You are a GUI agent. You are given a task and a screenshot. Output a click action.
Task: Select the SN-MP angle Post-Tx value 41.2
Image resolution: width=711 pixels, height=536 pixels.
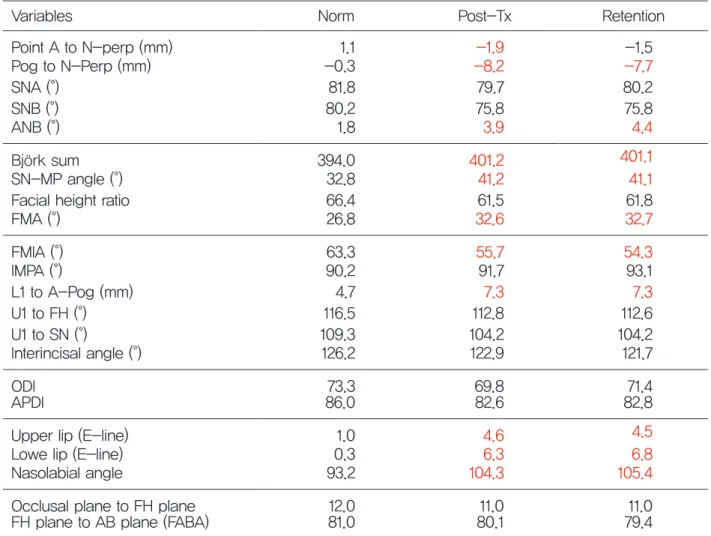tap(491, 179)
